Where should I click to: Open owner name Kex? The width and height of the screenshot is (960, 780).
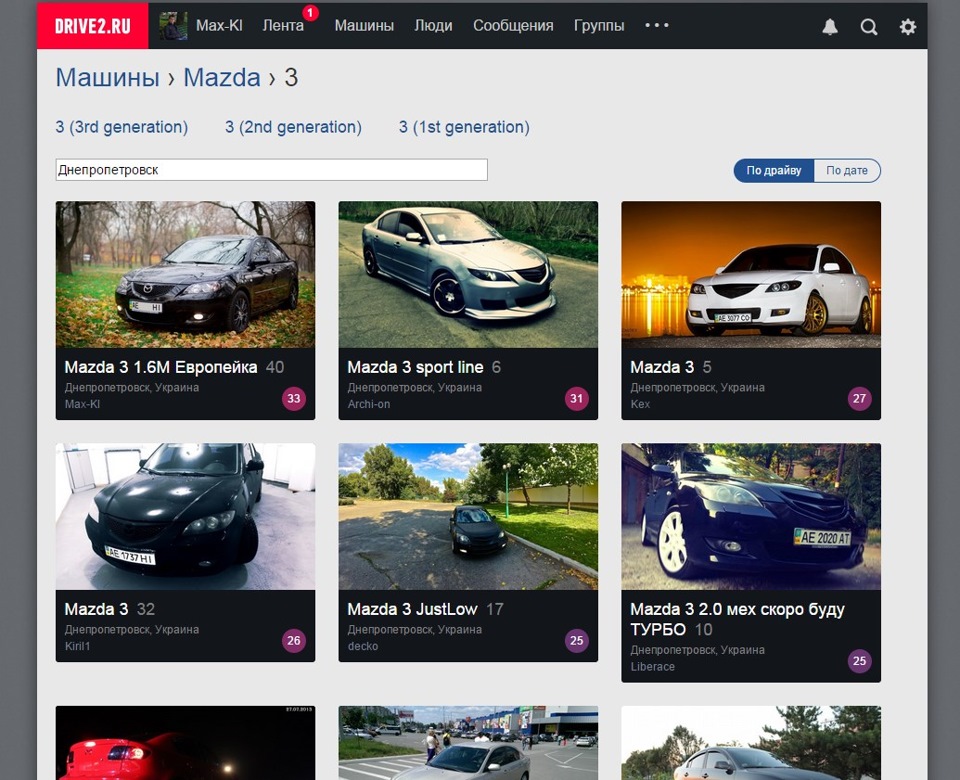pos(640,404)
